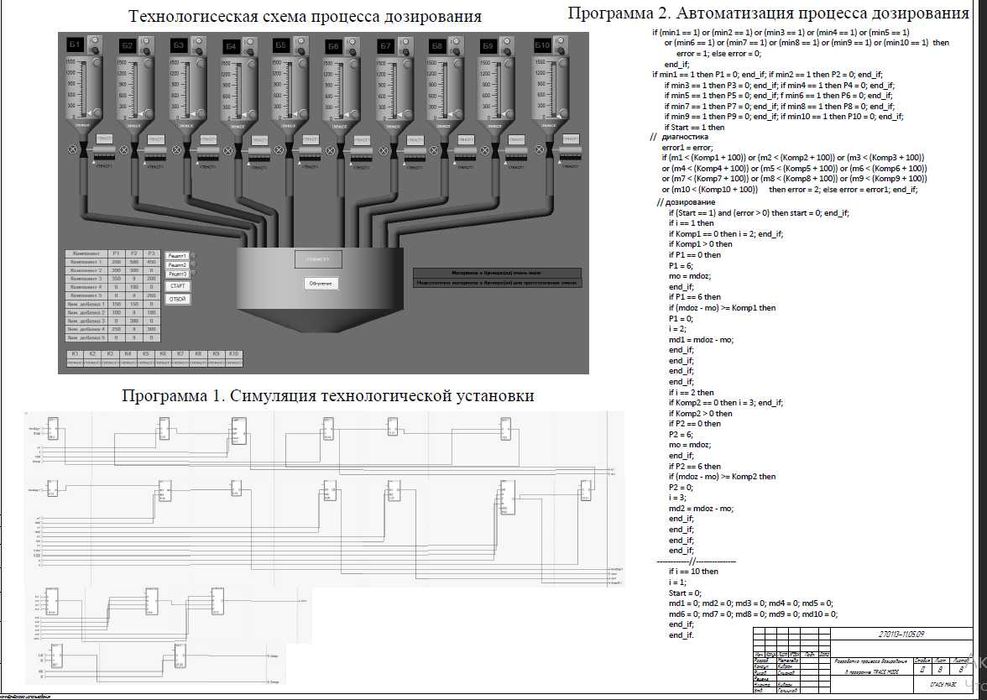Image resolution: width=987 pixels, height=700 pixels.
Task: Click the small triangle below Б1 dosing display
Action: coord(95,162)
